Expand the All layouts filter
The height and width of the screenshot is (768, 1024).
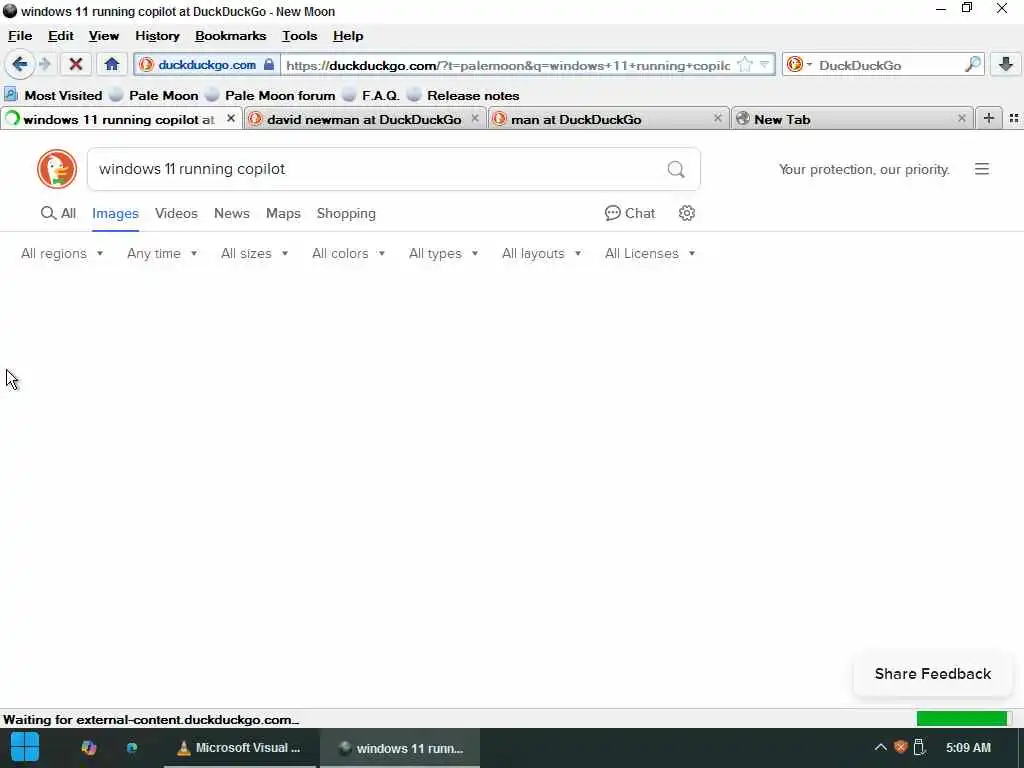541,253
